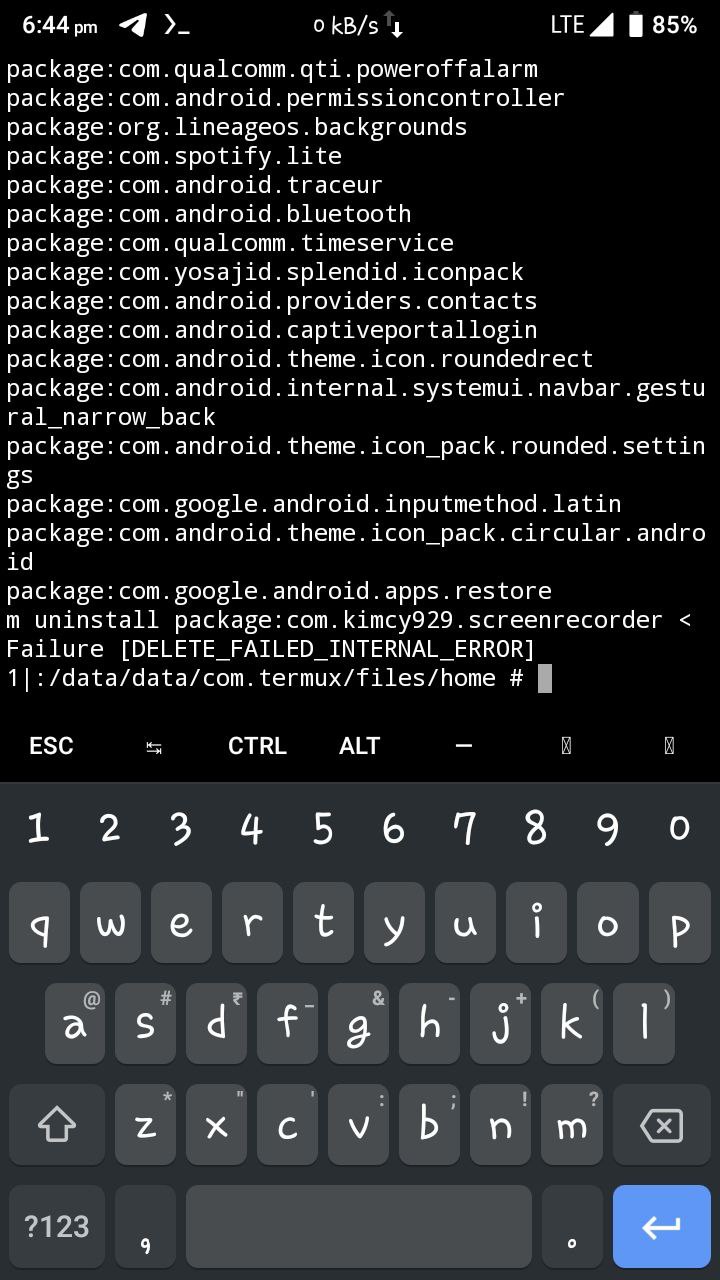
Task: Tap the terminal cursor at the prompt line
Action: click(545, 679)
